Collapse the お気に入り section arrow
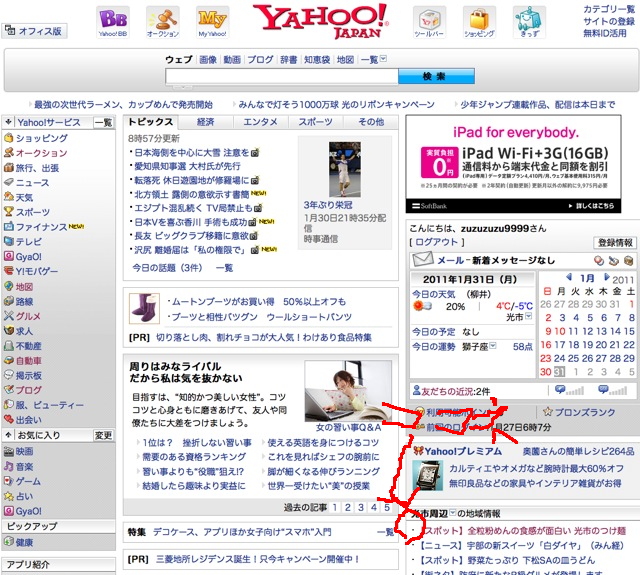The image size is (640, 575). click(x=9, y=435)
